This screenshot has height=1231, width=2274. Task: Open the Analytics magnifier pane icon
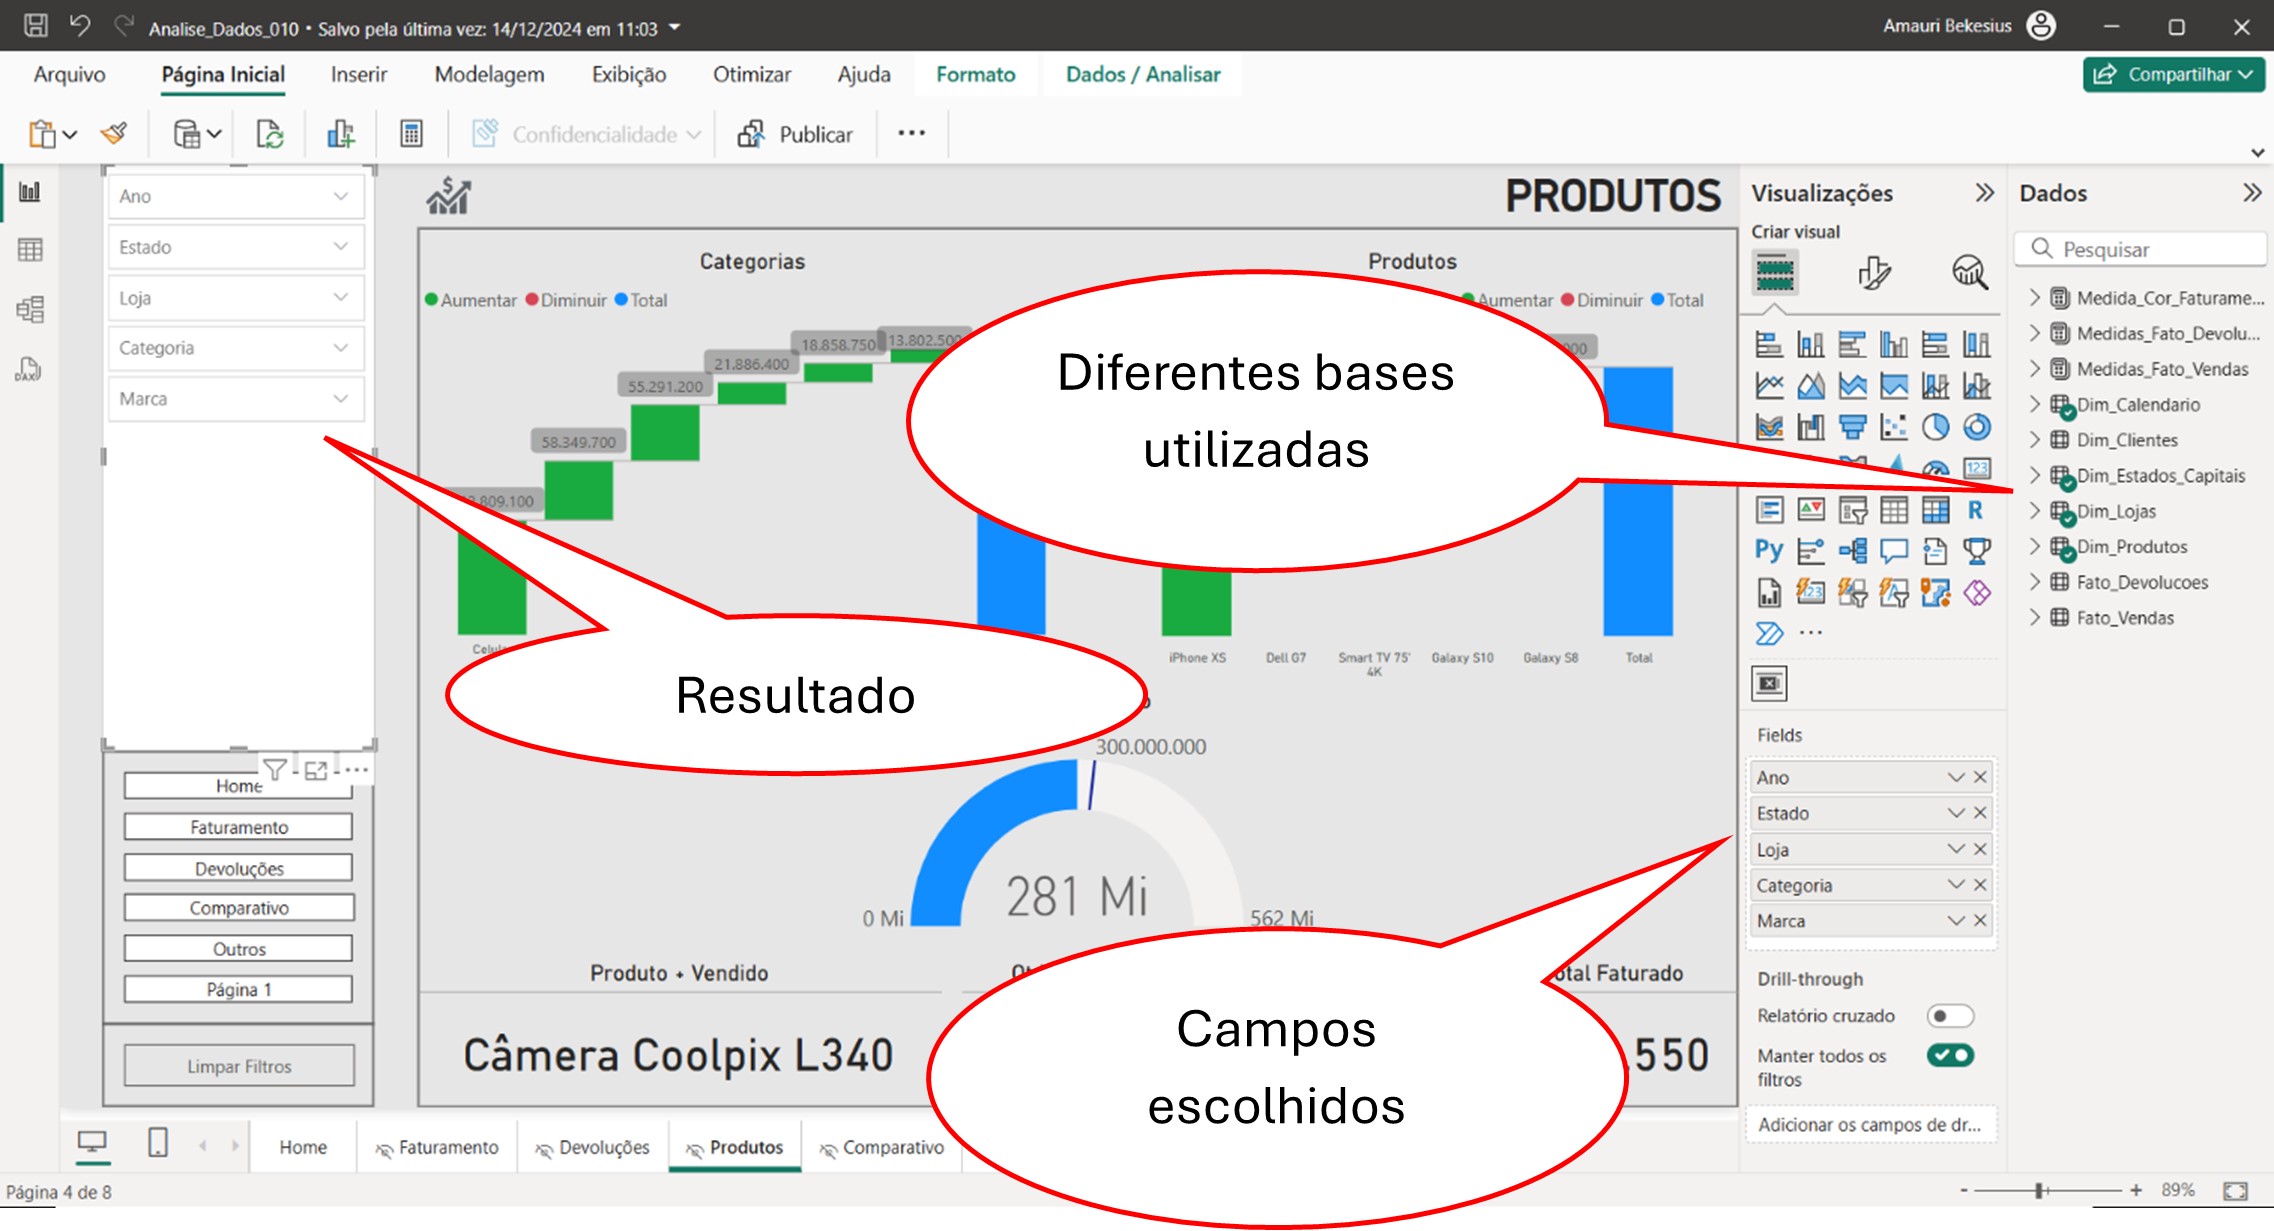[1969, 272]
